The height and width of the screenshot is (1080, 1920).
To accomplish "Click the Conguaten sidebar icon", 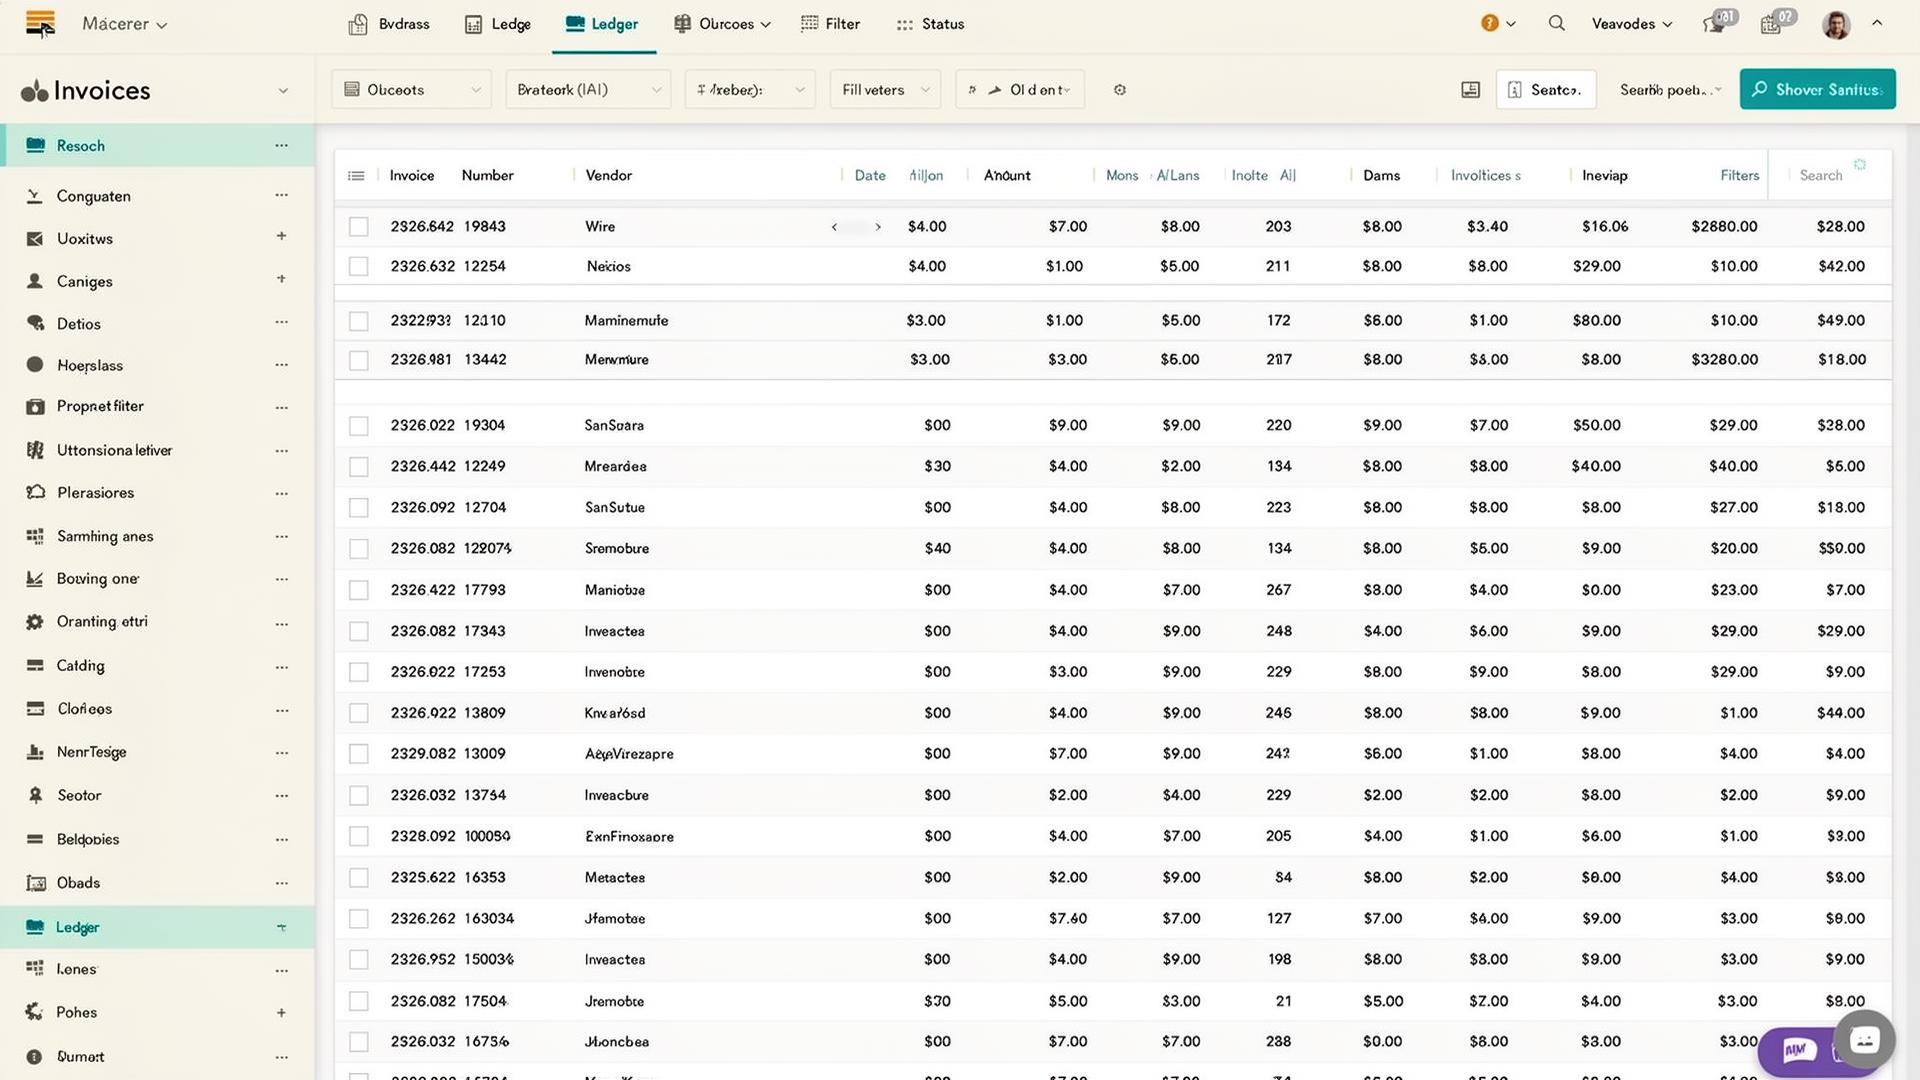I will [35, 196].
